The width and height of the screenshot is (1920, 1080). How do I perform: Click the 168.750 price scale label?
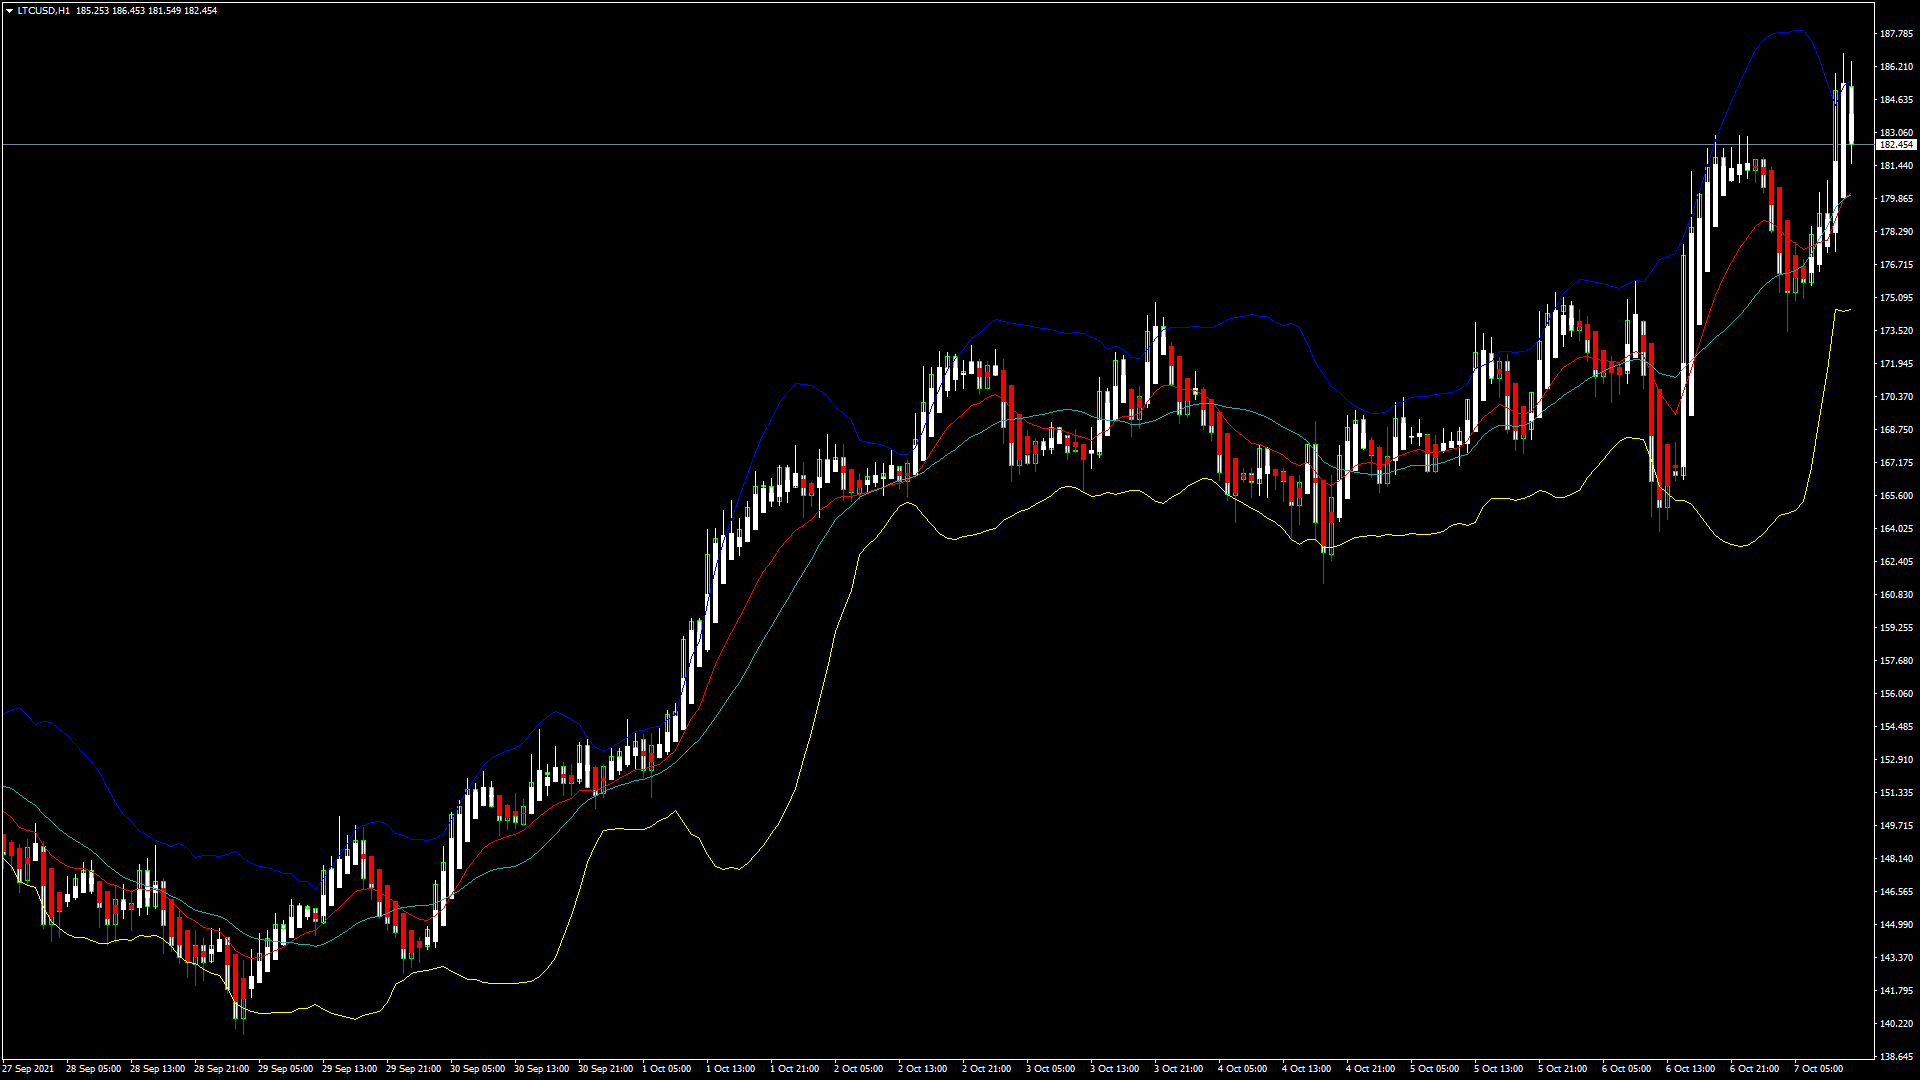click(1896, 430)
